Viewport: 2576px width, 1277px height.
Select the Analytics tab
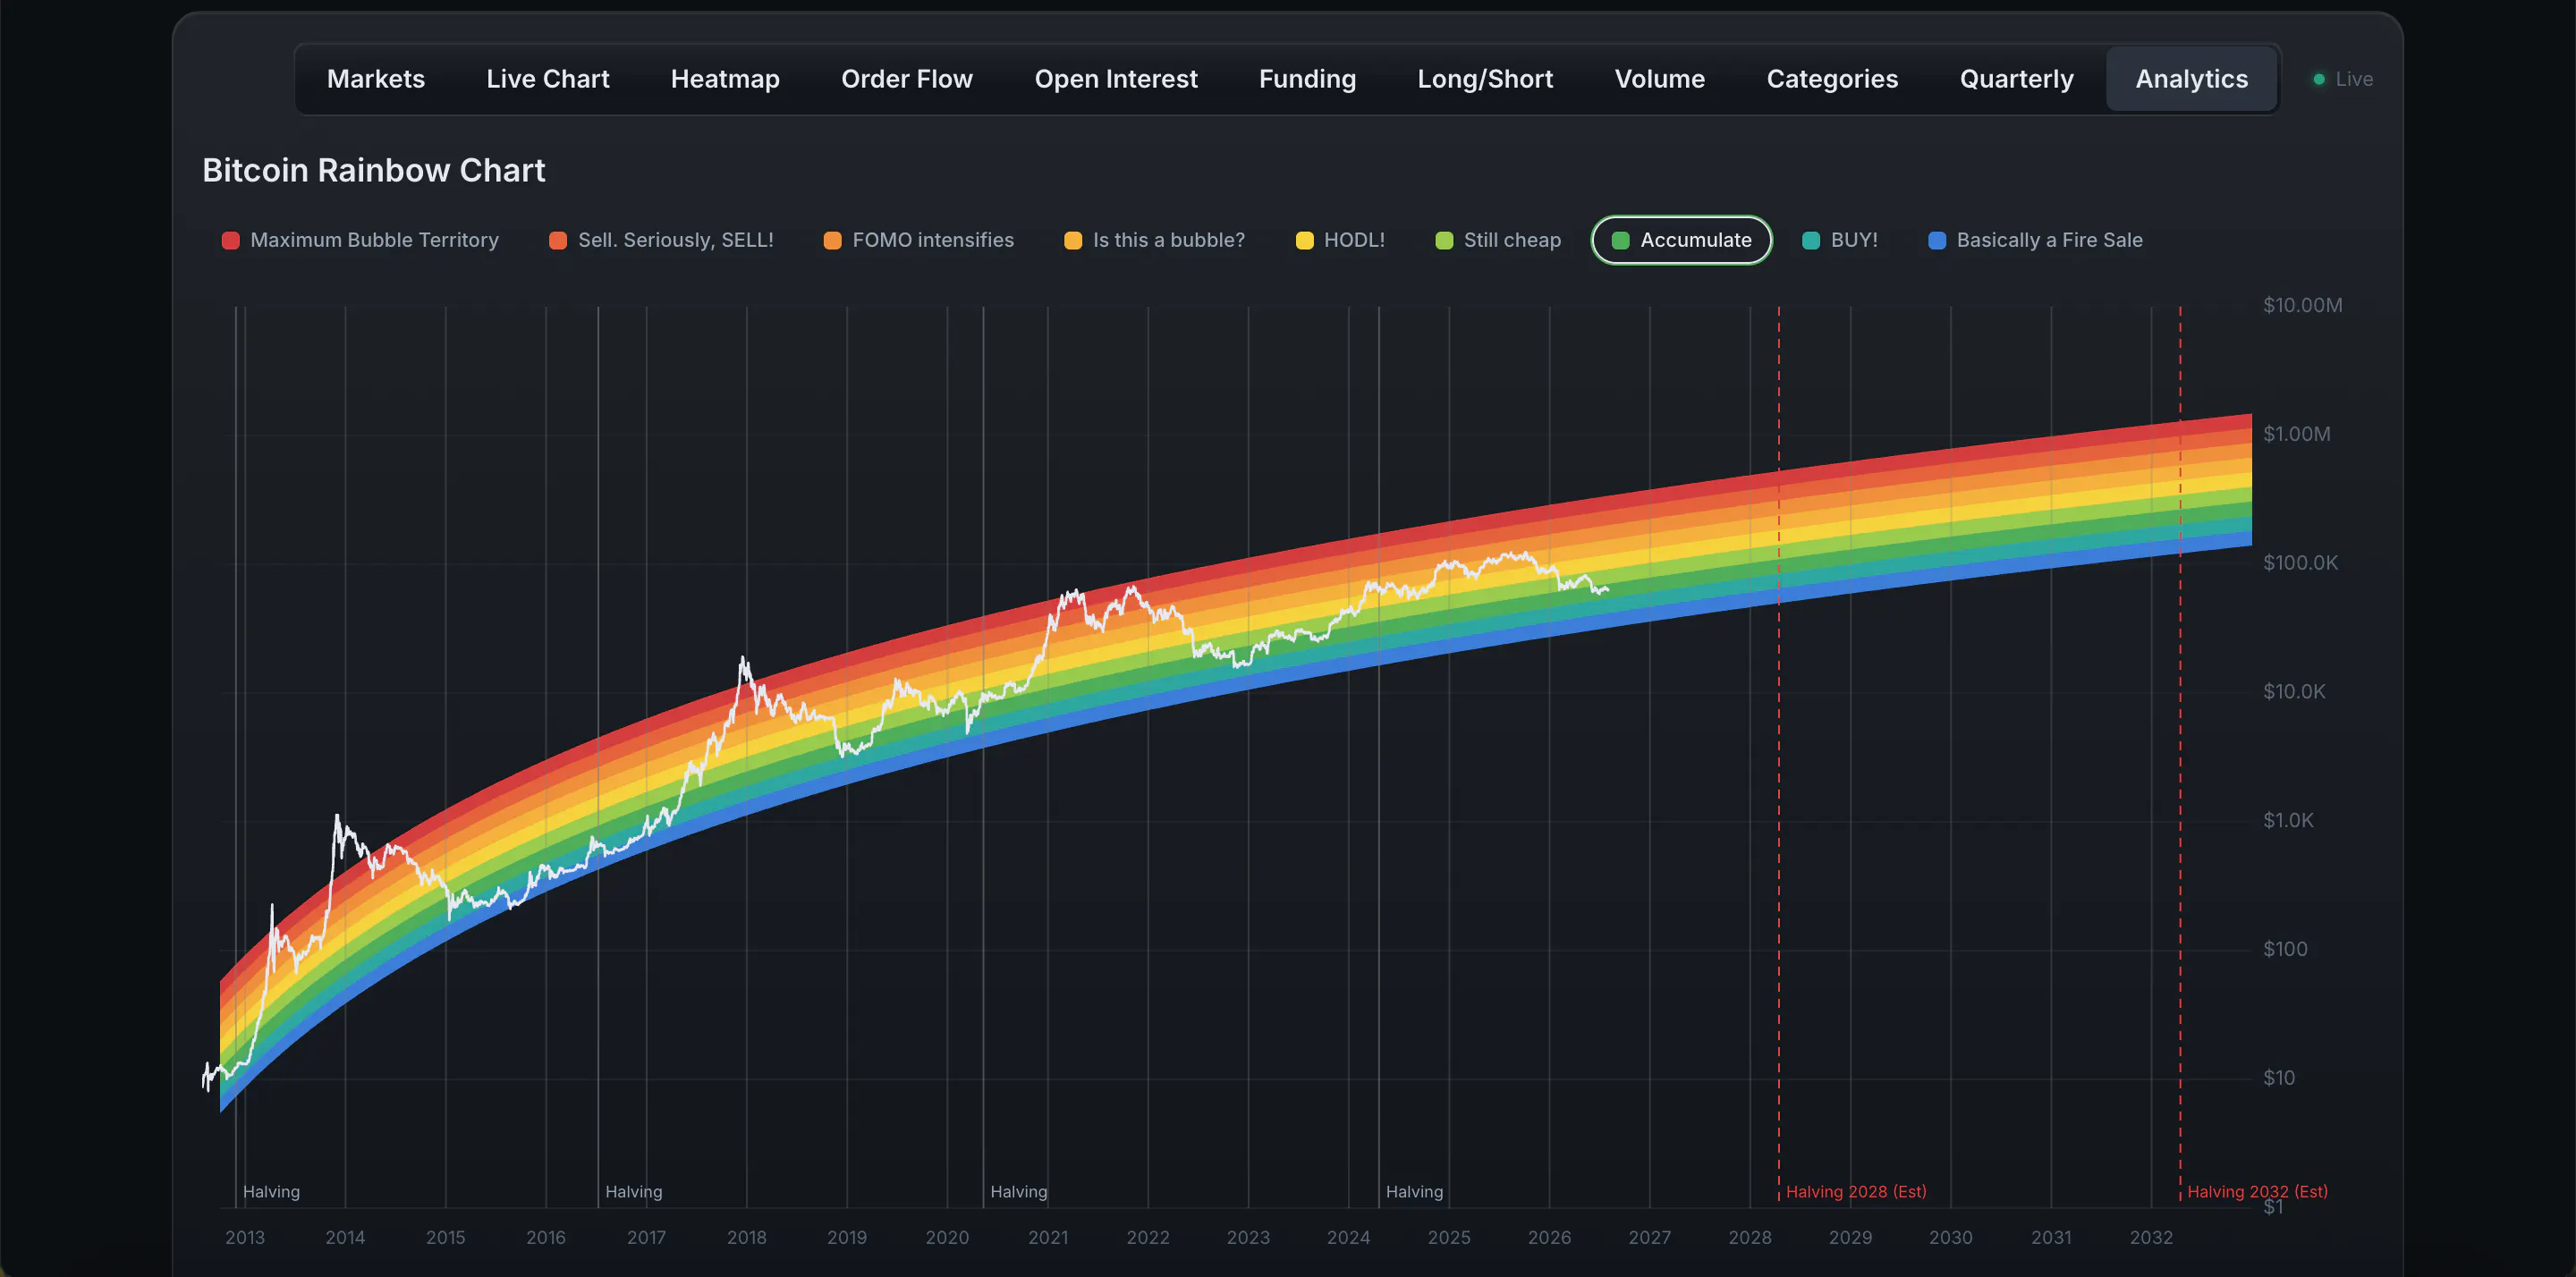(2191, 79)
